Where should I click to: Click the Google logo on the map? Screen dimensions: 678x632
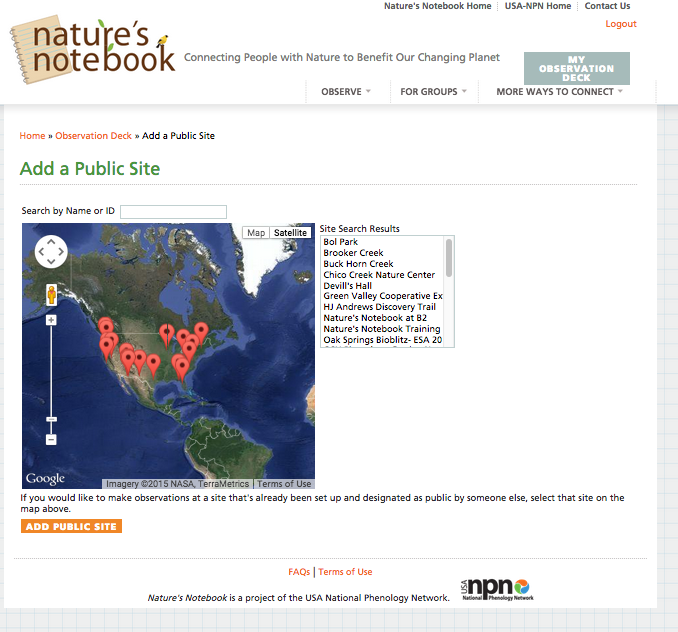pyautogui.click(x=45, y=478)
